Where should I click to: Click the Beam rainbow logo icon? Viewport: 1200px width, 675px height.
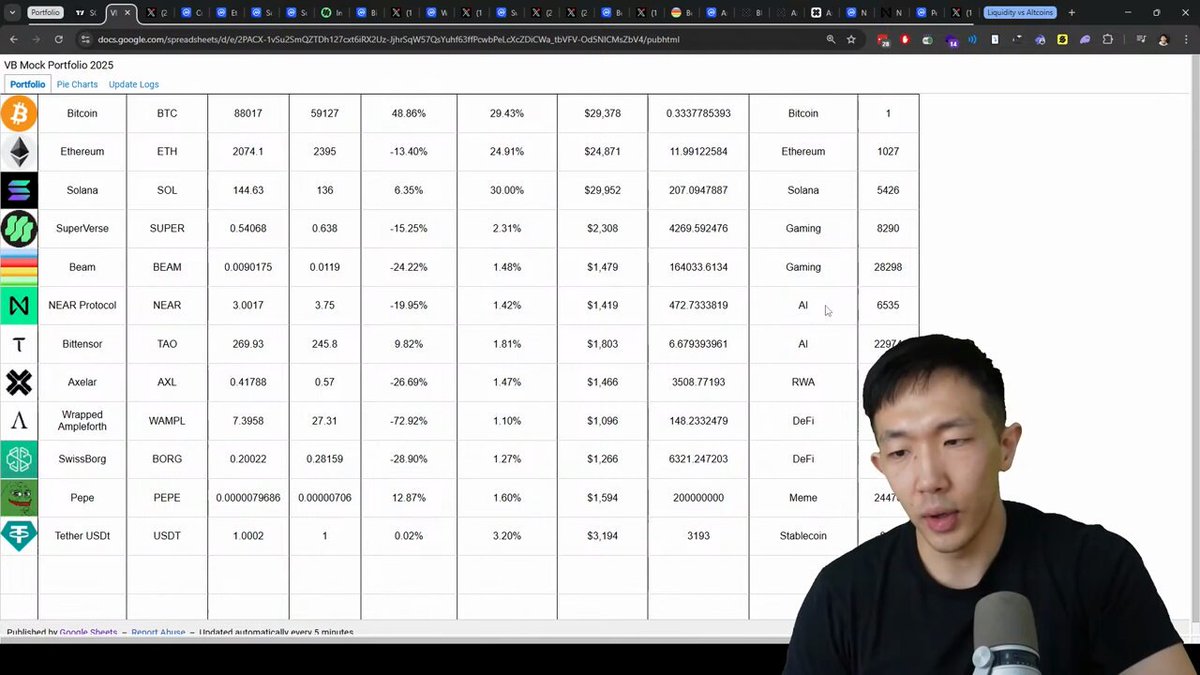(x=19, y=267)
